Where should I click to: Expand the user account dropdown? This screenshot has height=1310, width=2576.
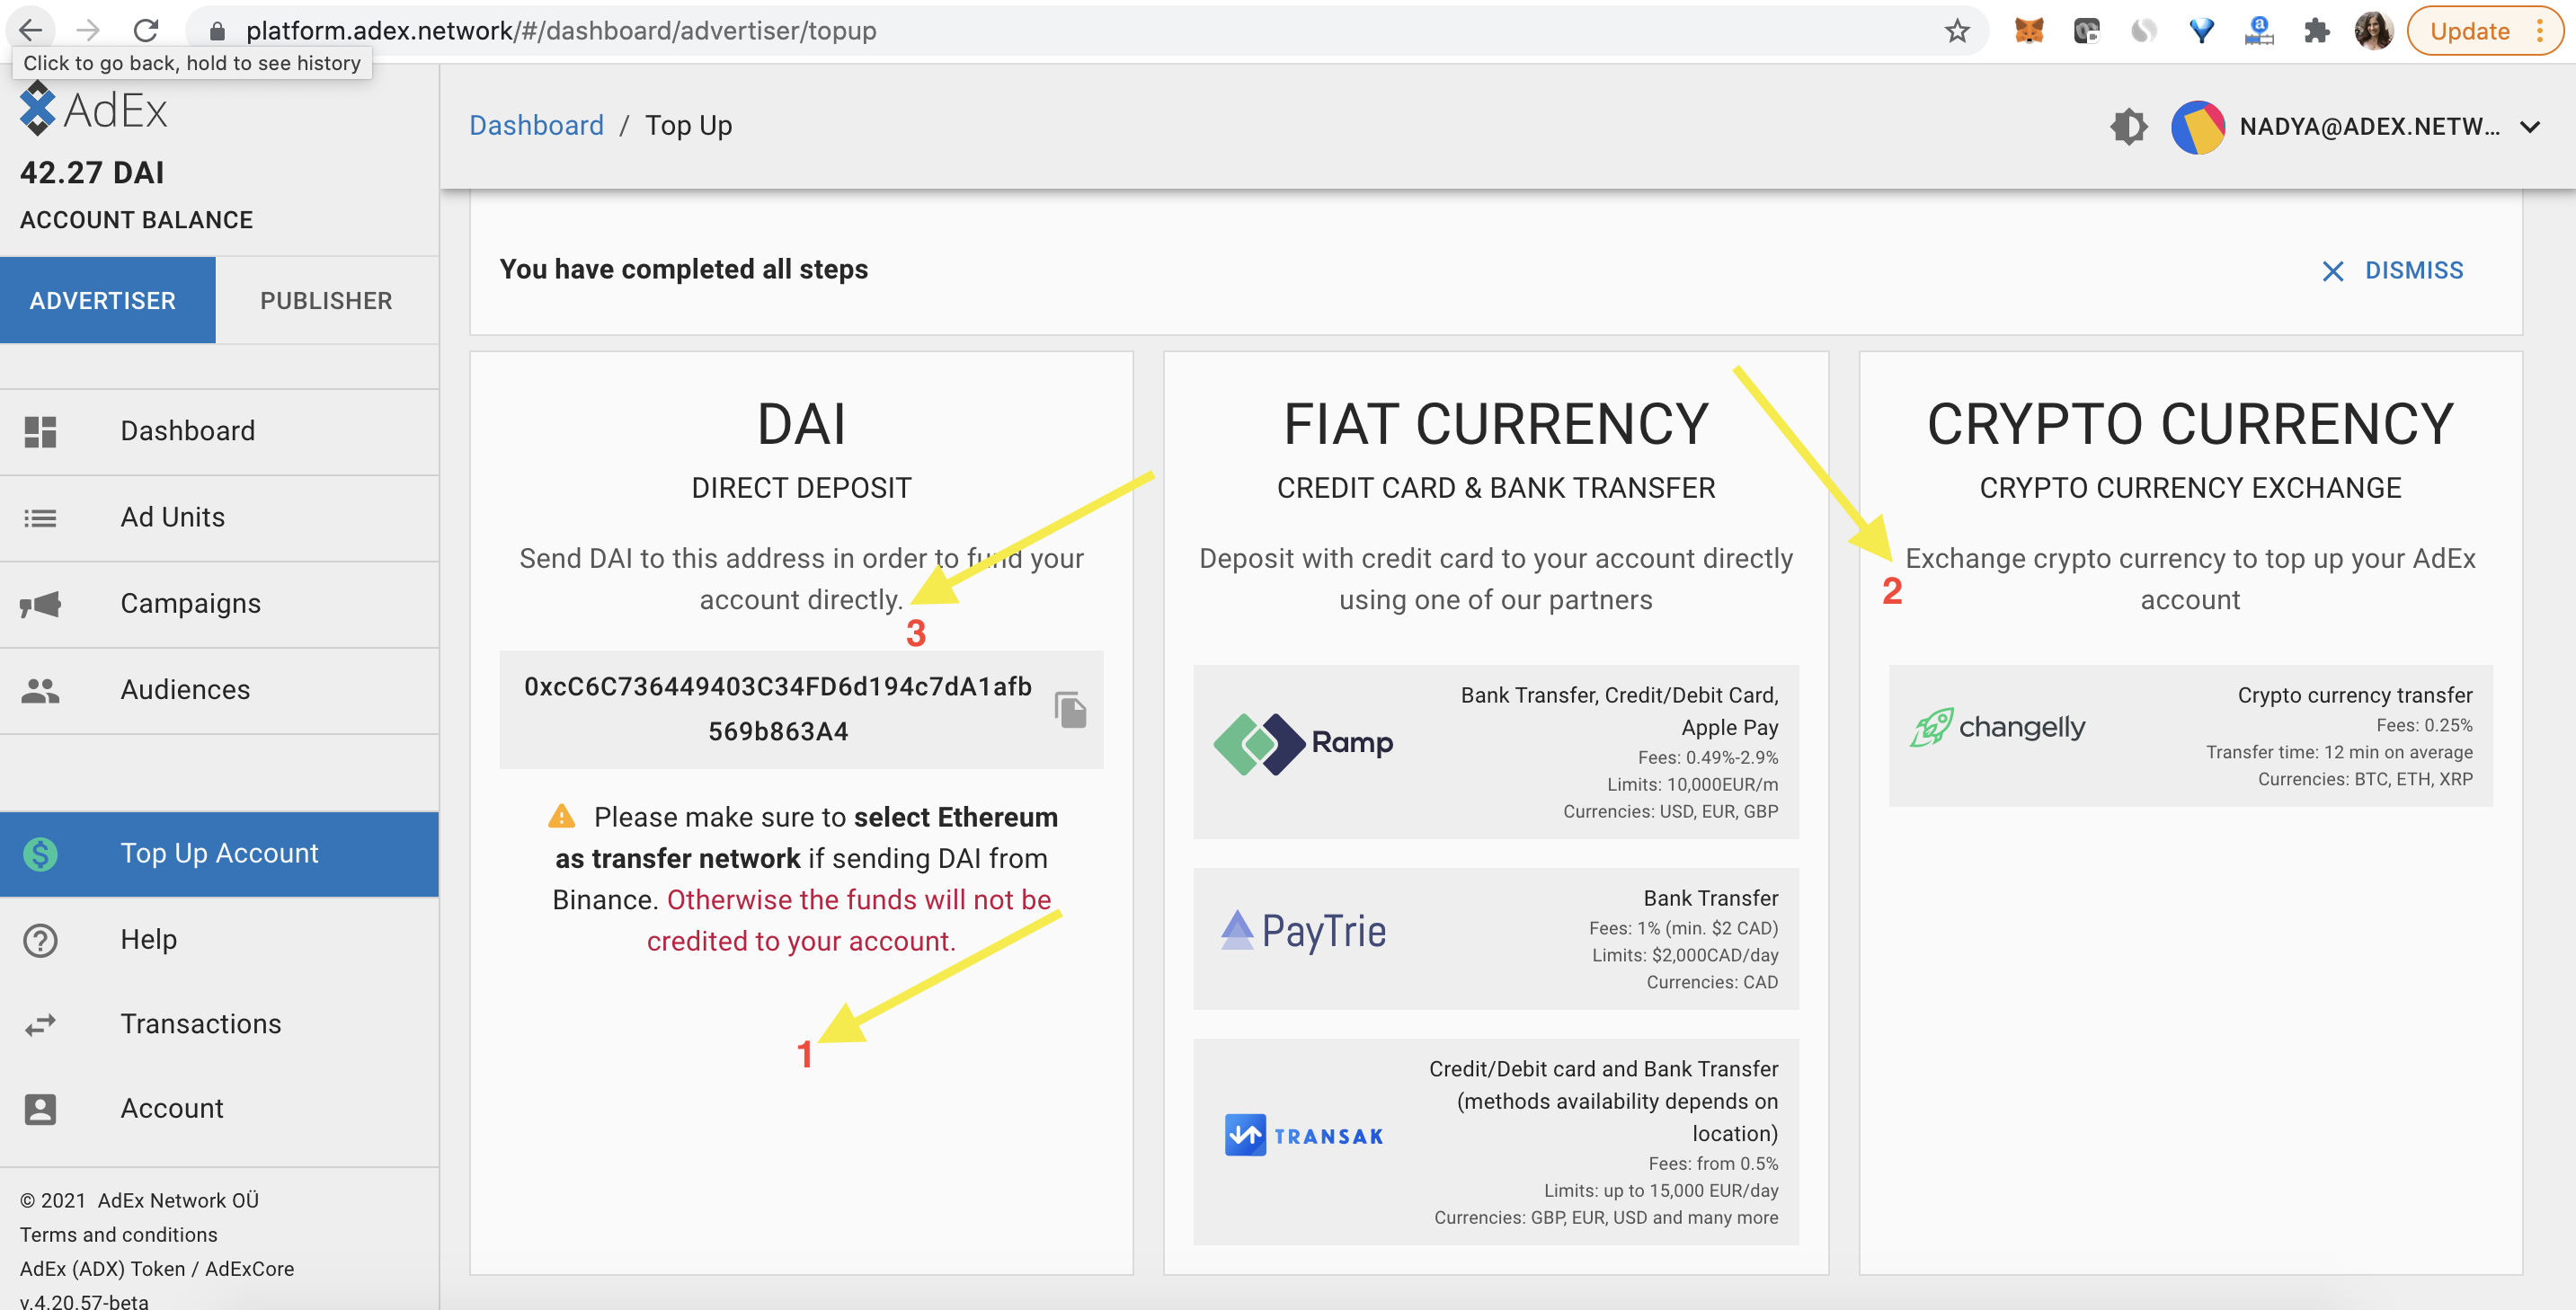(x=2530, y=127)
